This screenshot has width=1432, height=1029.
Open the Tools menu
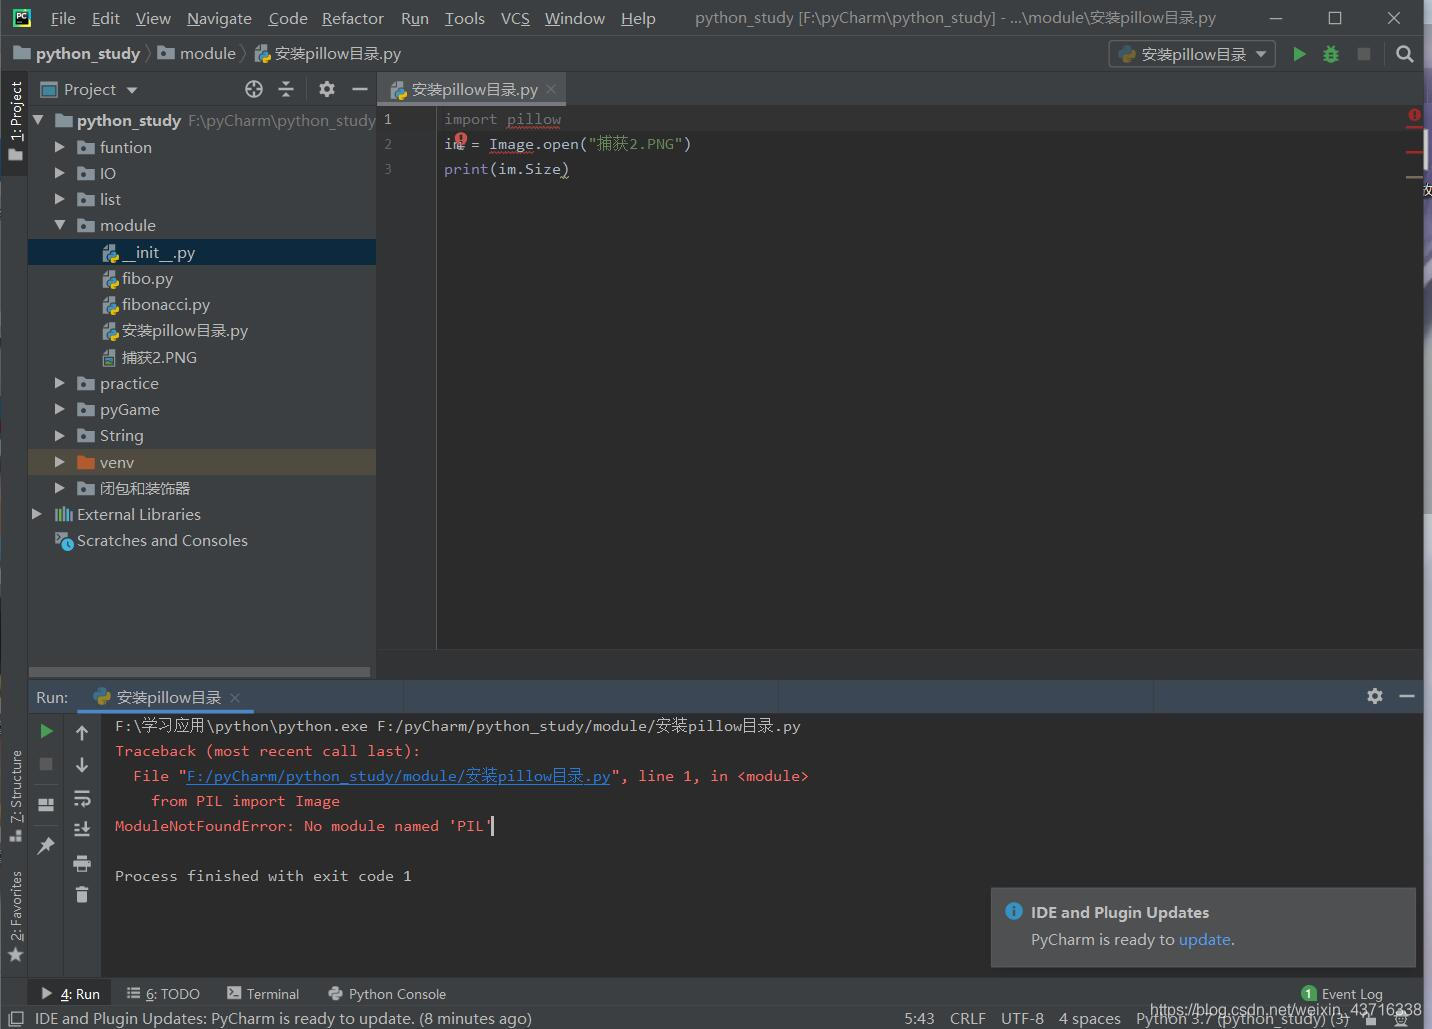[465, 18]
